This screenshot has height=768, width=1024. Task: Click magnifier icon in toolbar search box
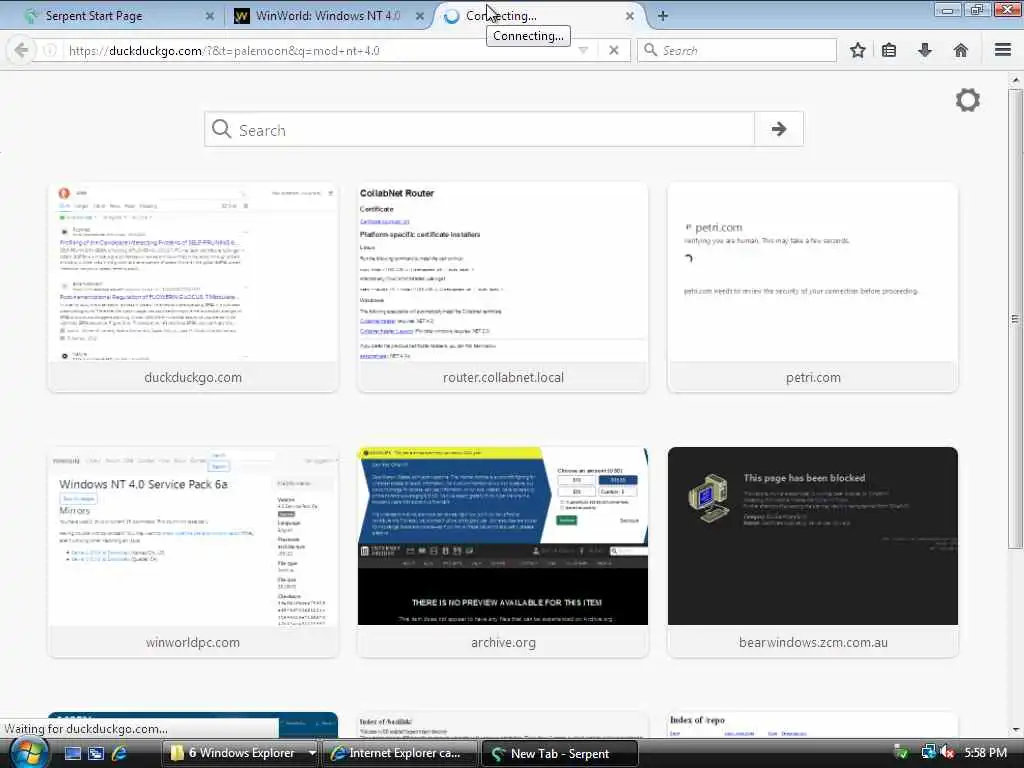pos(650,50)
